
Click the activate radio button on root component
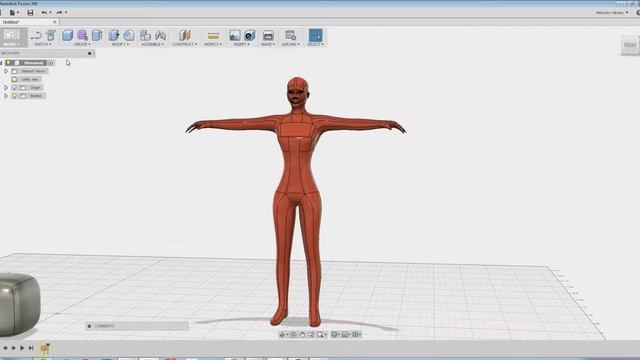coord(51,63)
